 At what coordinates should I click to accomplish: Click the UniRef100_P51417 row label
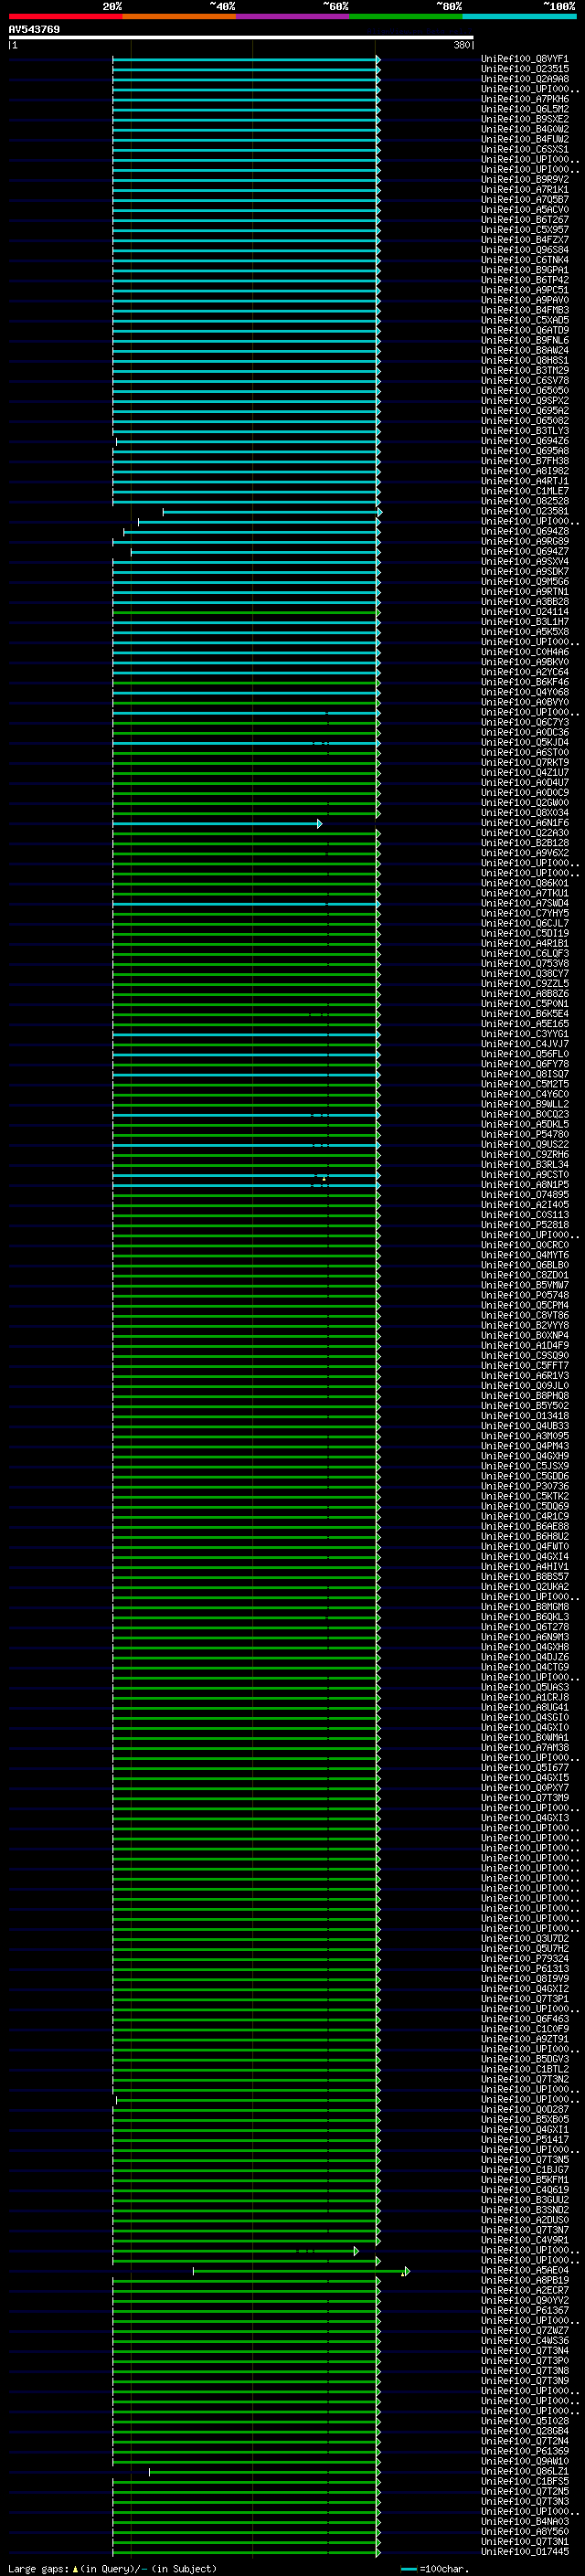click(x=525, y=2139)
